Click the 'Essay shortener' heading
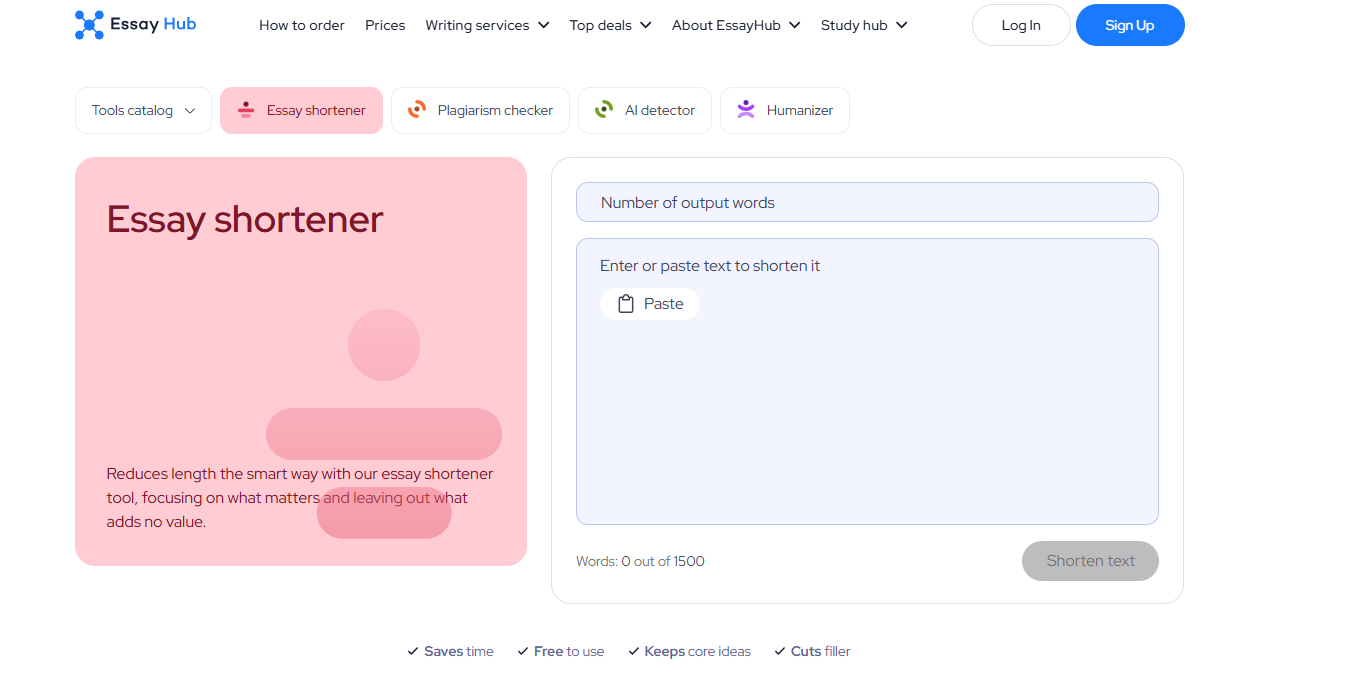This screenshot has height=686, width=1354. [245, 219]
